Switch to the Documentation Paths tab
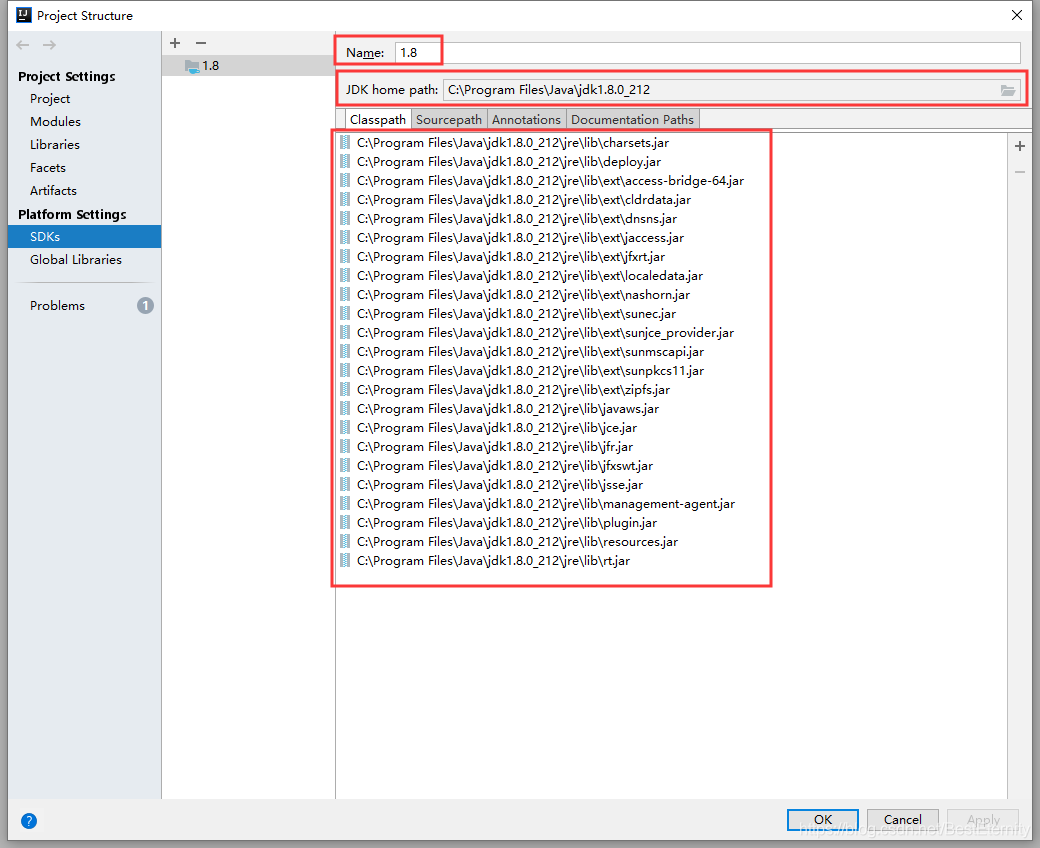 632,119
